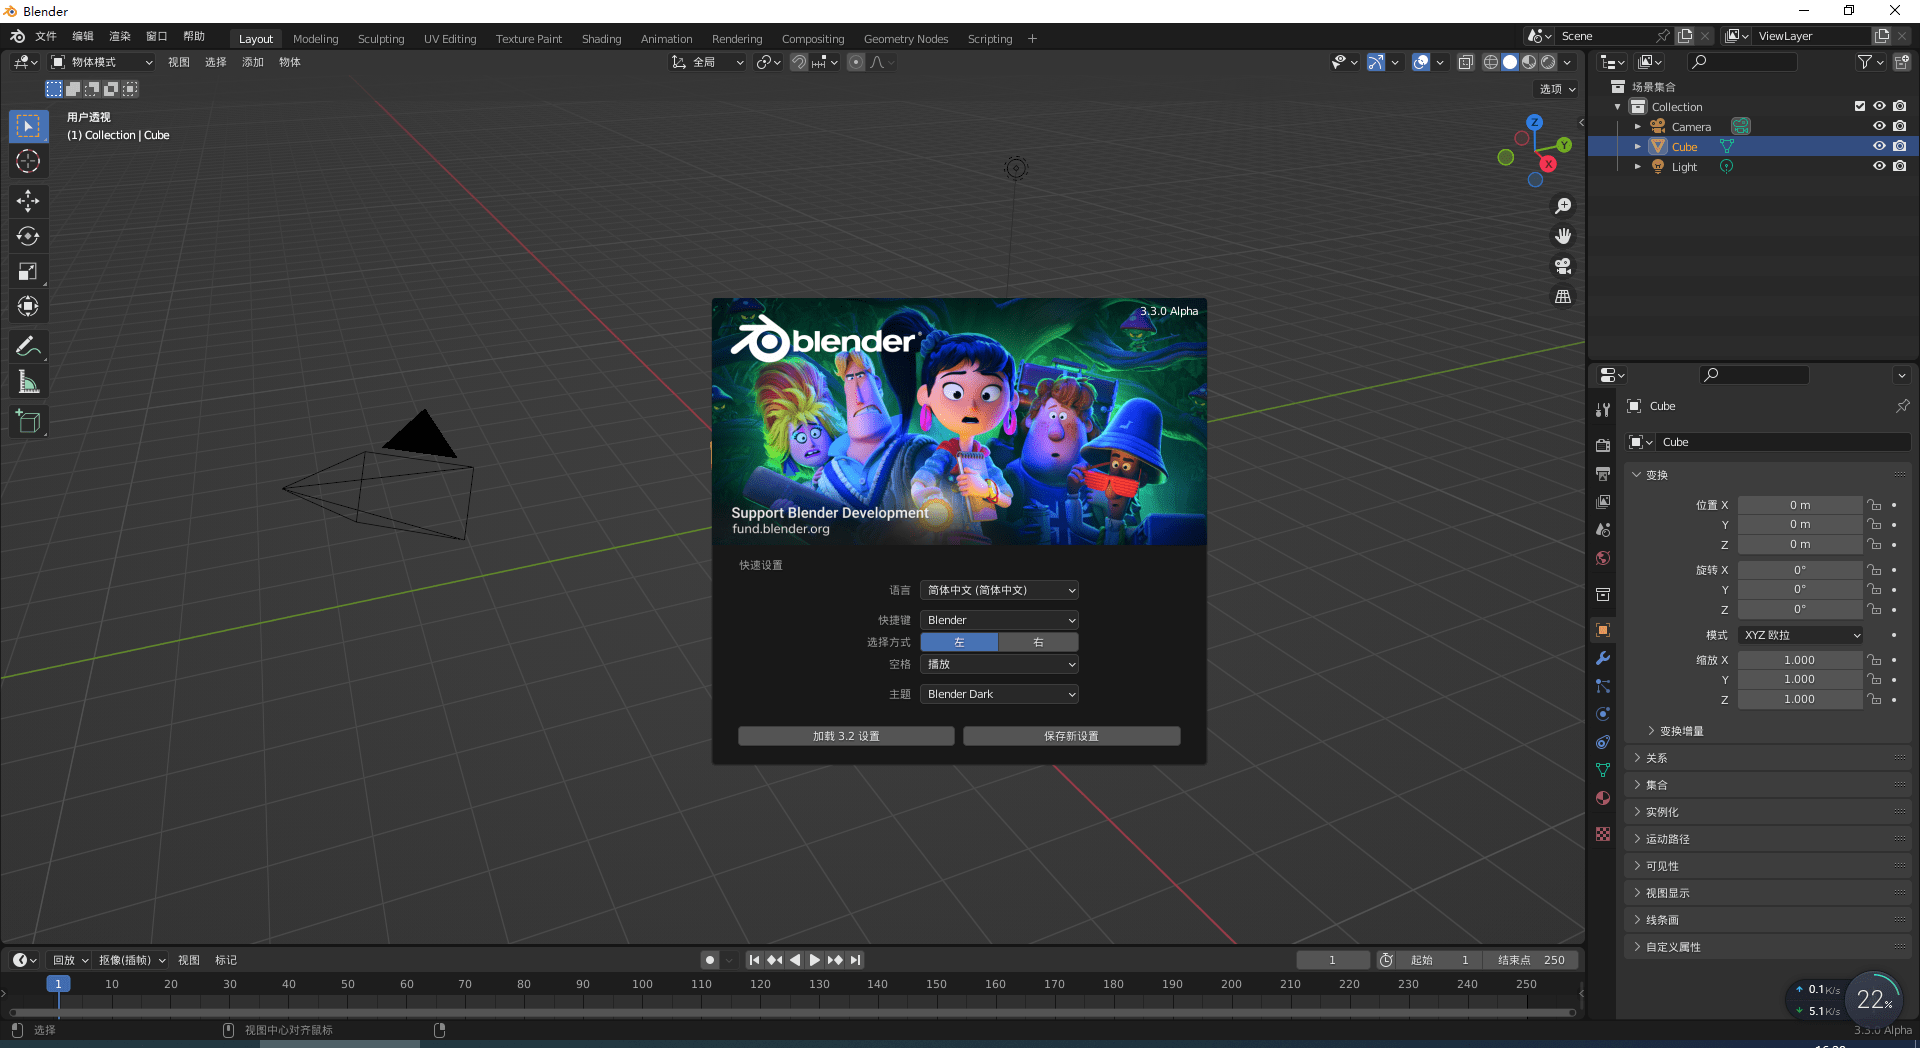Click 保存新设置 button
The width and height of the screenshot is (1920, 1048).
coord(1071,736)
